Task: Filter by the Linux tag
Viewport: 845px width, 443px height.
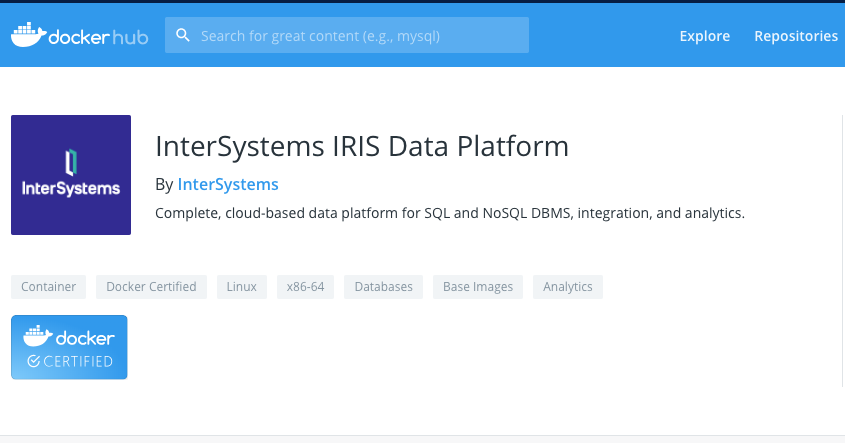Action: [241, 287]
